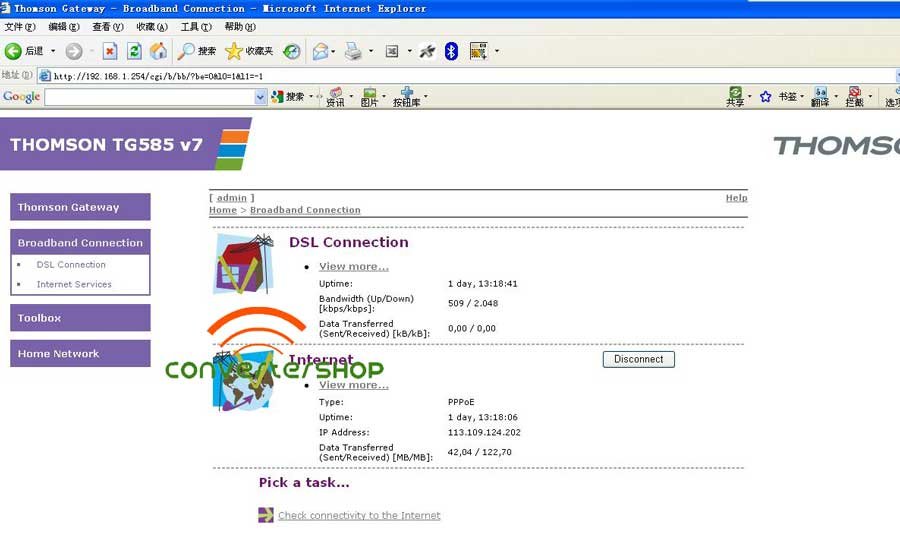Viewport: 900px width, 539px height.
Task: Click View more under Internet section
Action: (x=354, y=385)
